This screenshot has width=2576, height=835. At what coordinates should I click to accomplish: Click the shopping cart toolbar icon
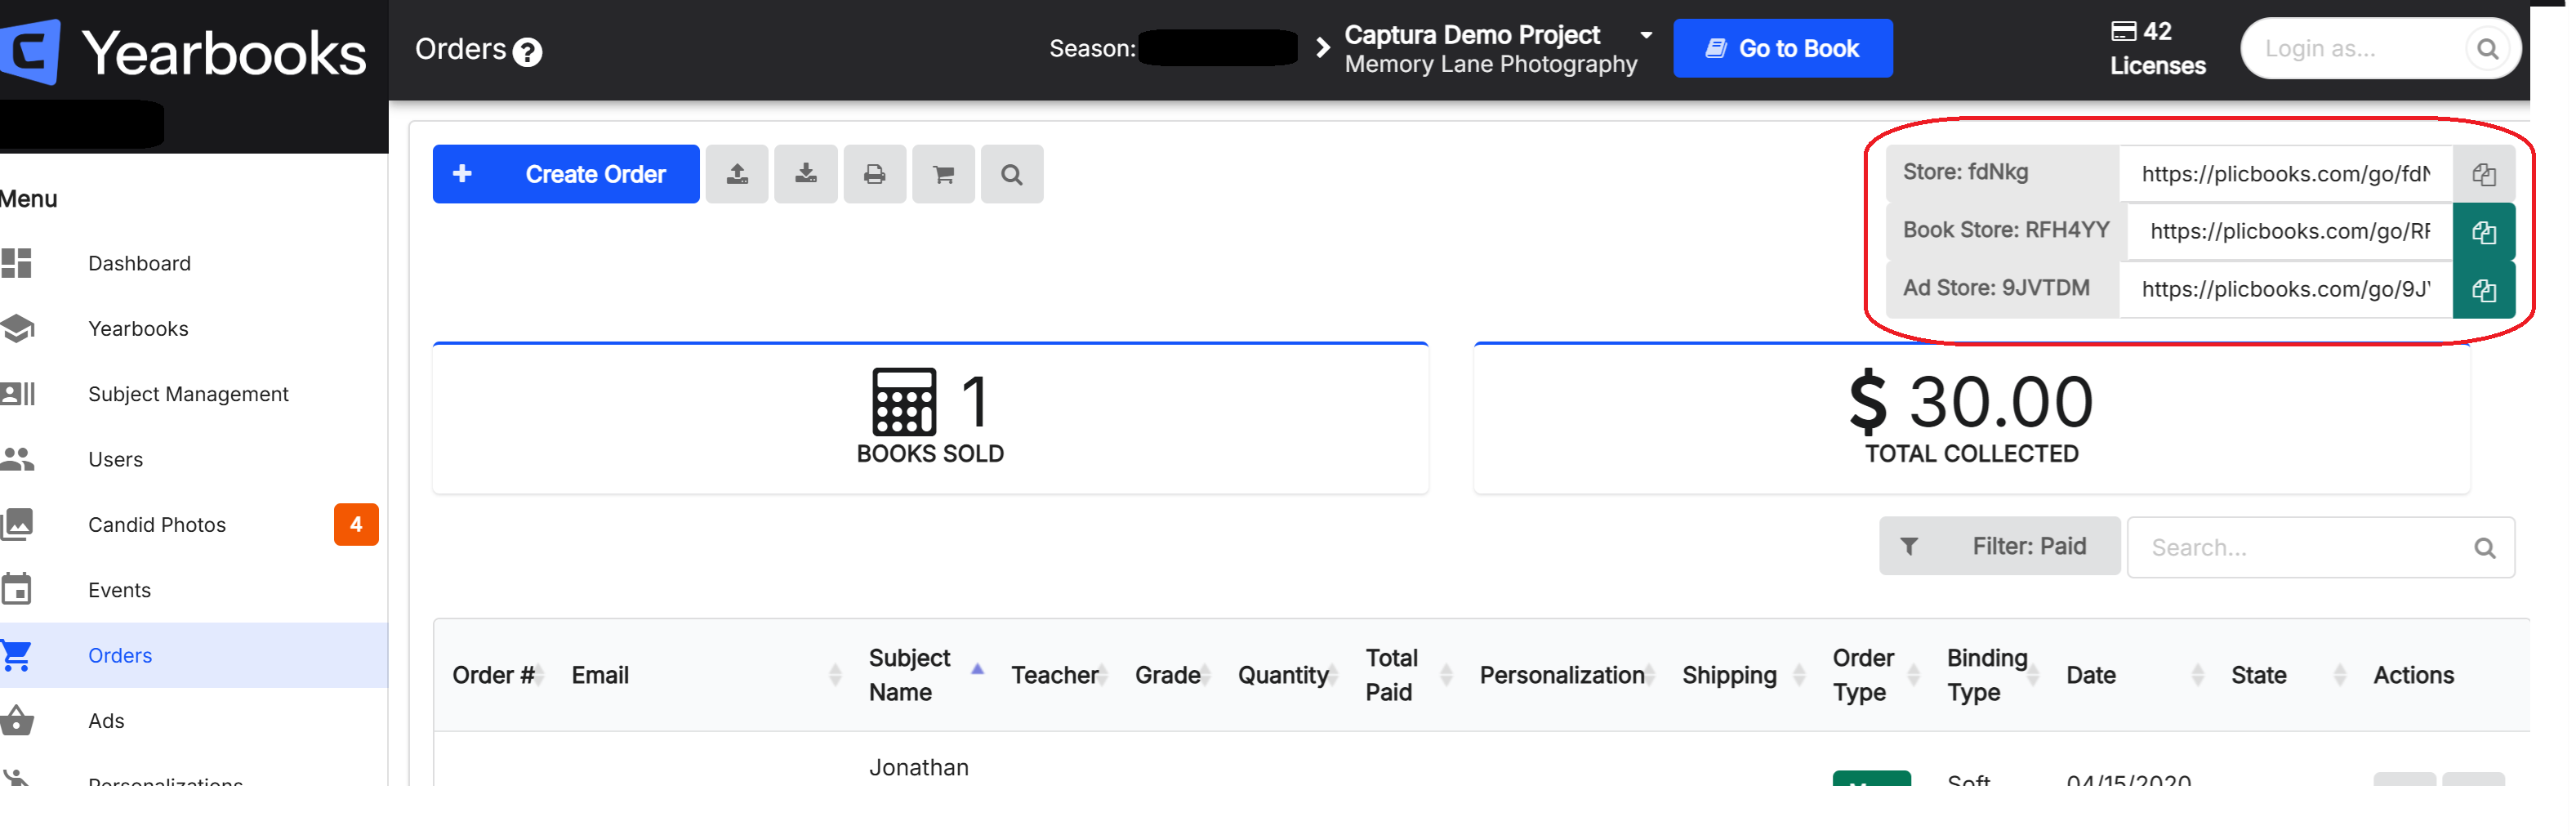(x=943, y=174)
